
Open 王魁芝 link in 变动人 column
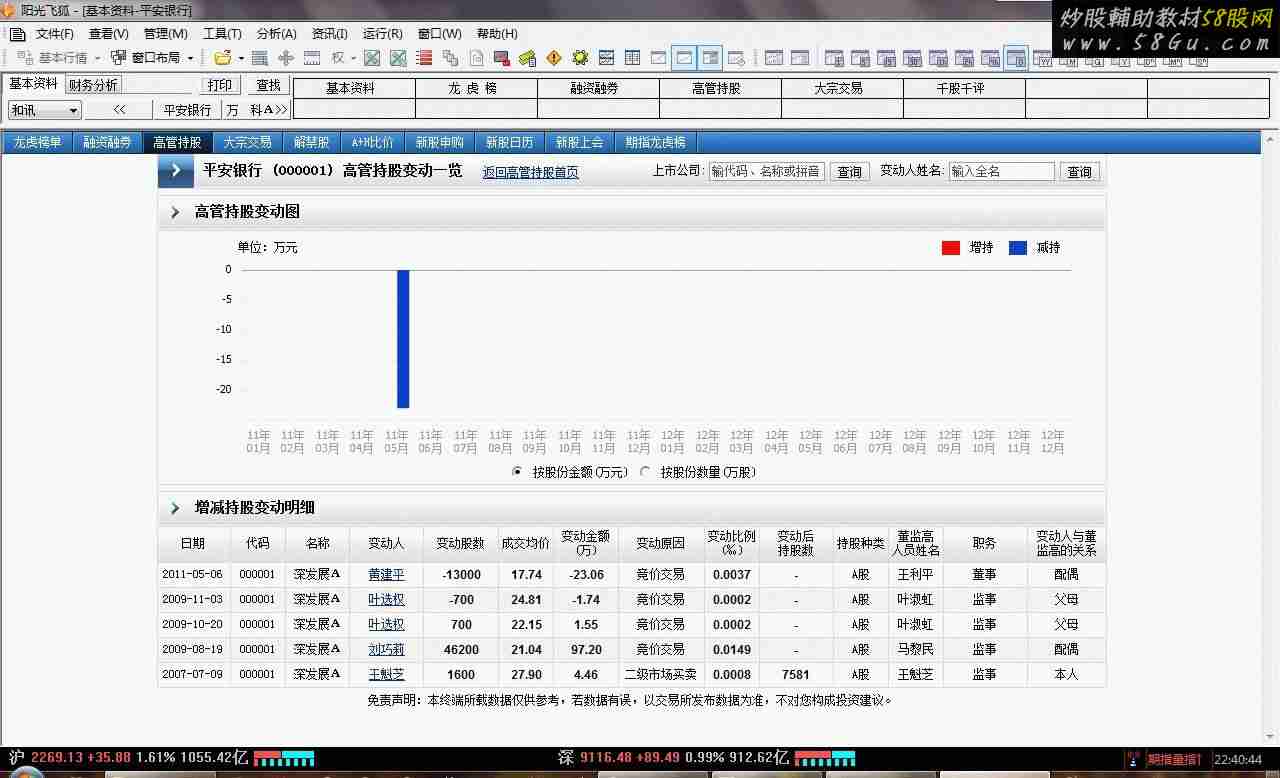pyautogui.click(x=386, y=675)
